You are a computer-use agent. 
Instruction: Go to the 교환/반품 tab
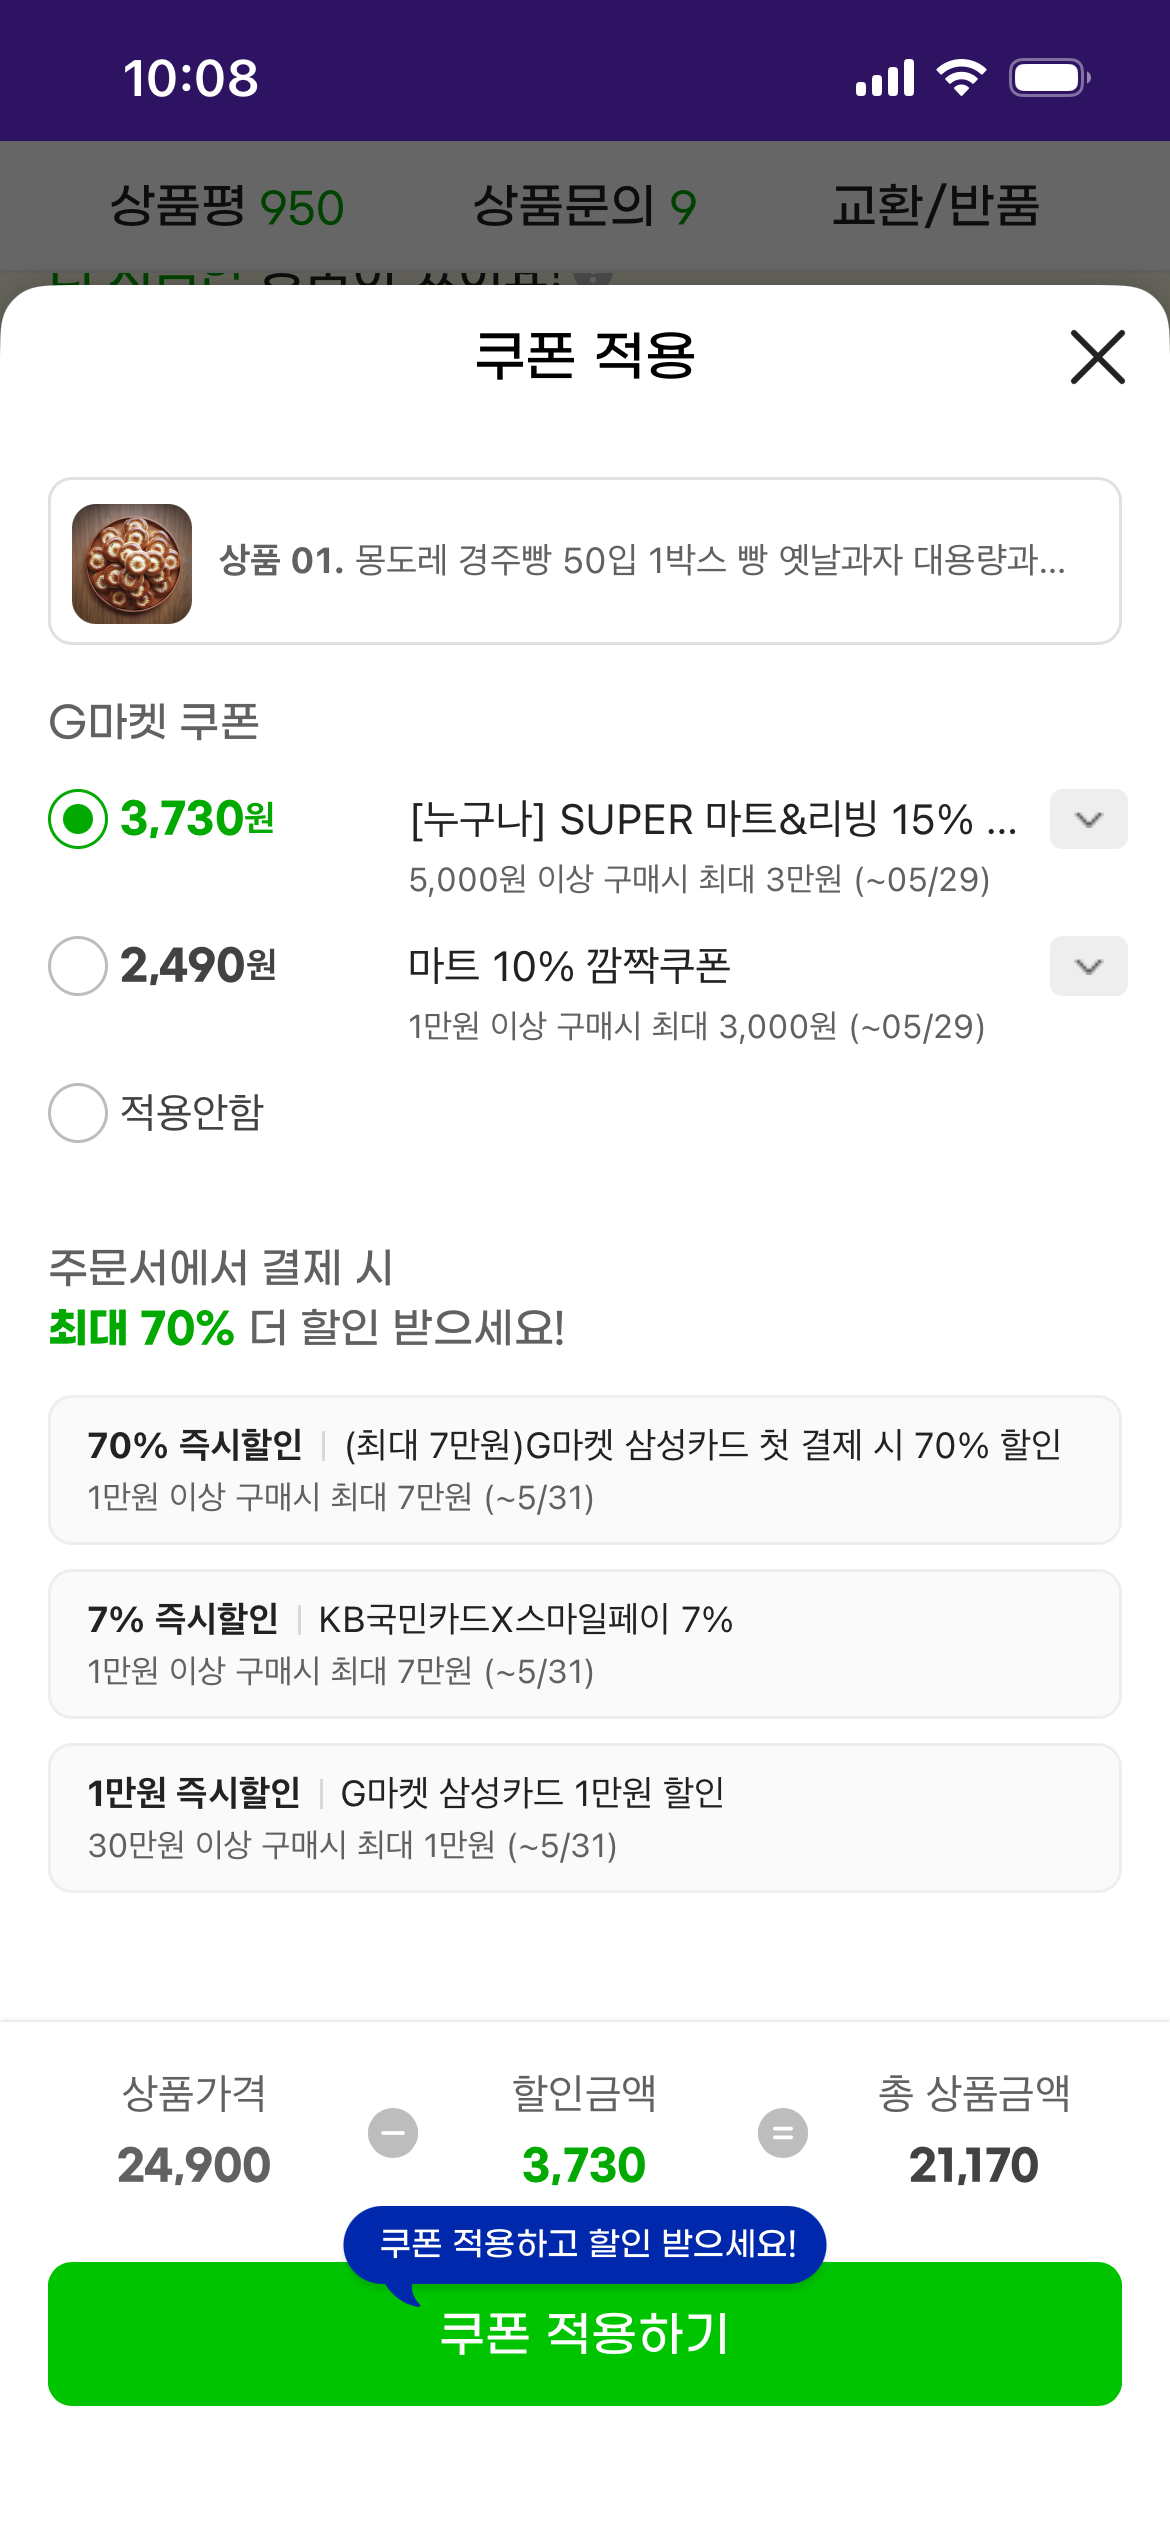point(936,207)
